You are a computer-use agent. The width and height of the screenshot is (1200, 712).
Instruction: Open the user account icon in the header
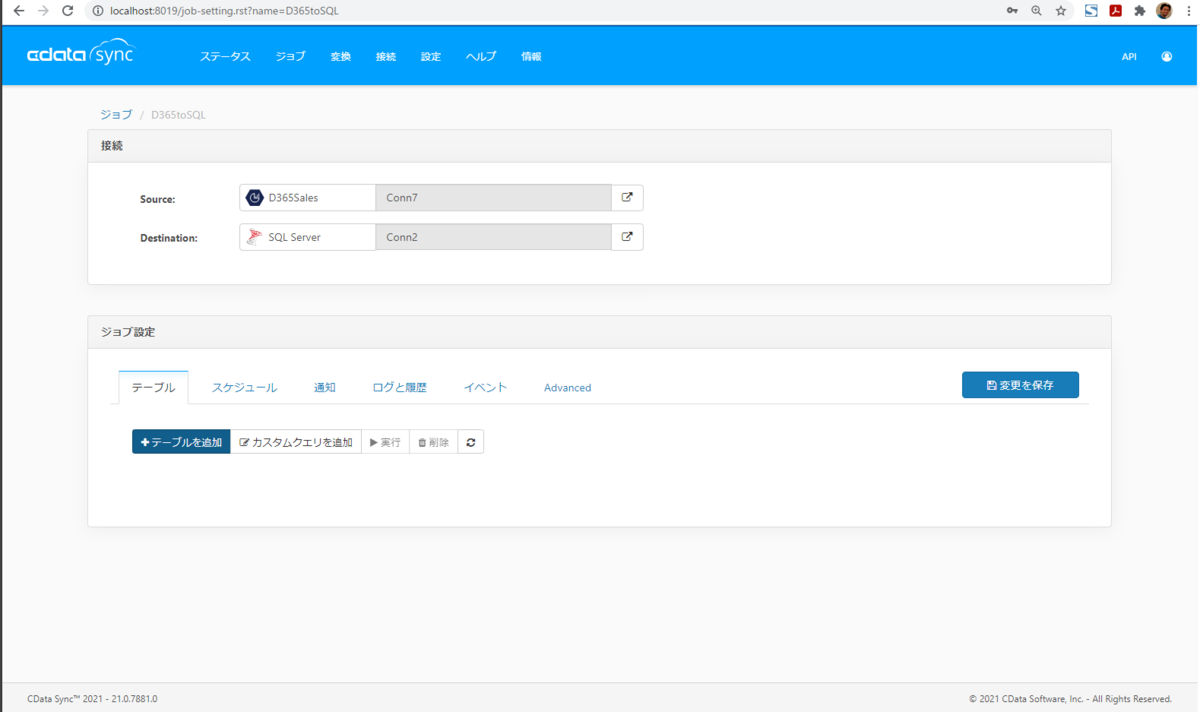[x=1166, y=57]
